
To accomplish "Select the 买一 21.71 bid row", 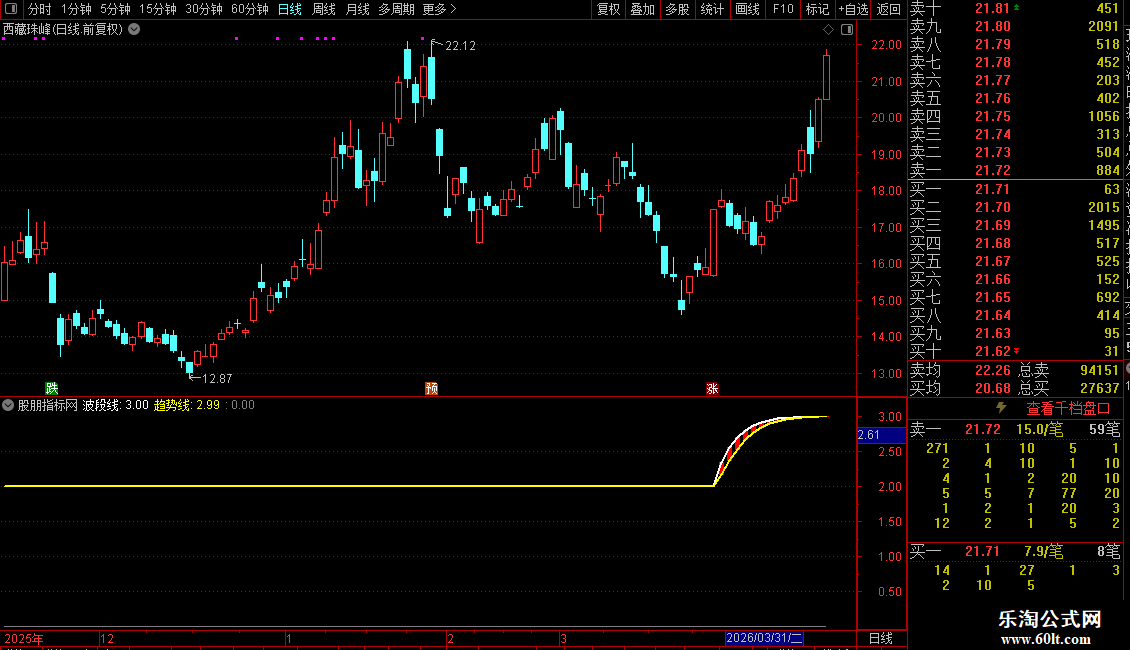I will point(1015,190).
